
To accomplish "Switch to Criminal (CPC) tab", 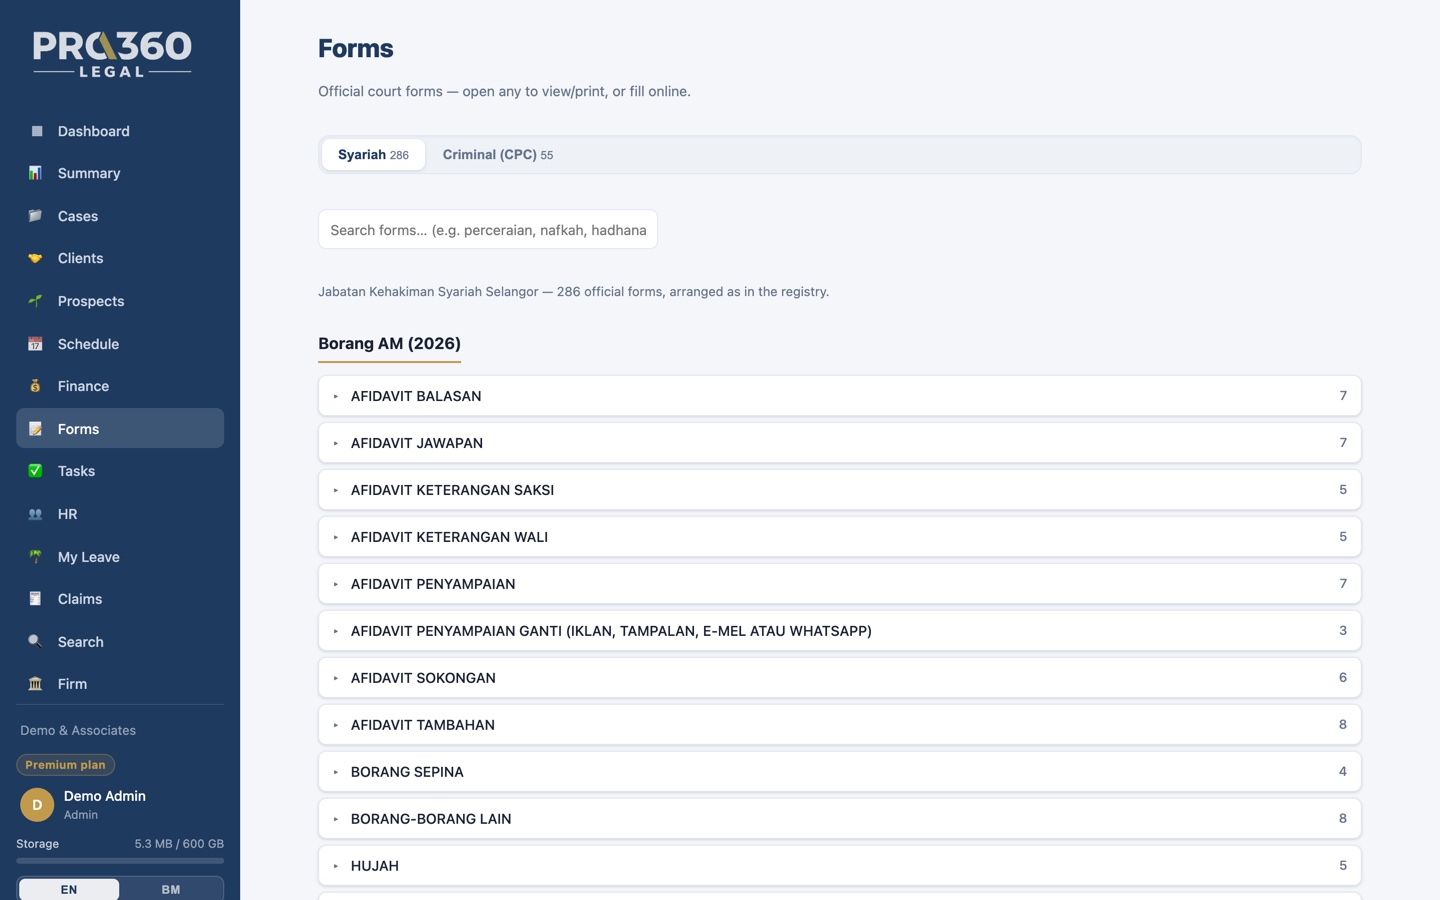I will [x=498, y=155].
